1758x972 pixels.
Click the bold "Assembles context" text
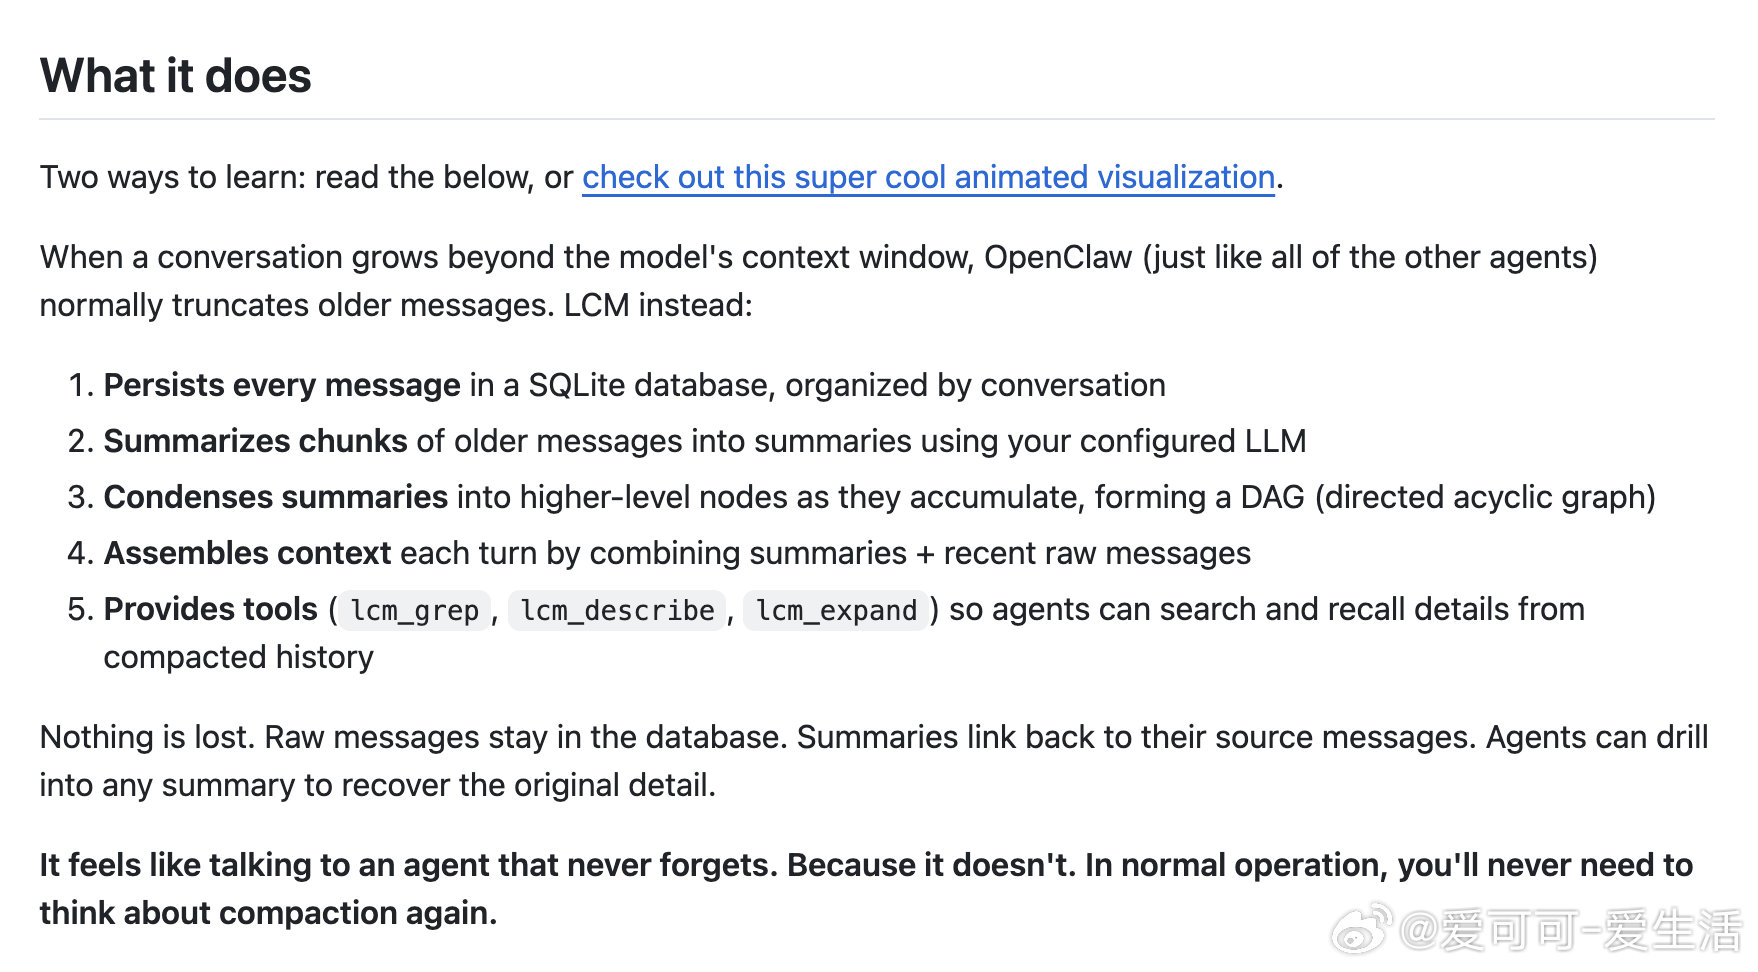tap(247, 553)
